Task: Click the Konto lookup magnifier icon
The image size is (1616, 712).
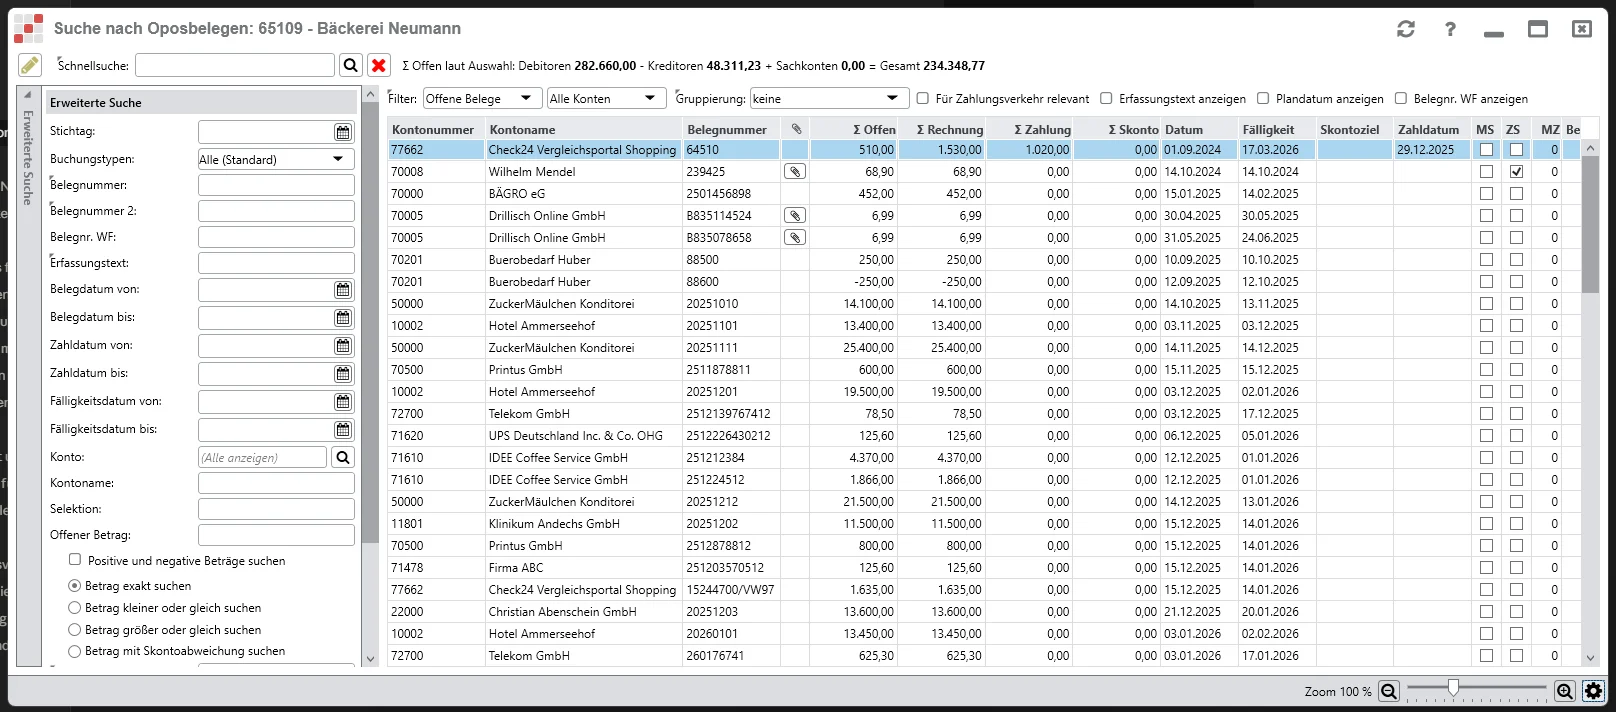Action: [x=343, y=457]
